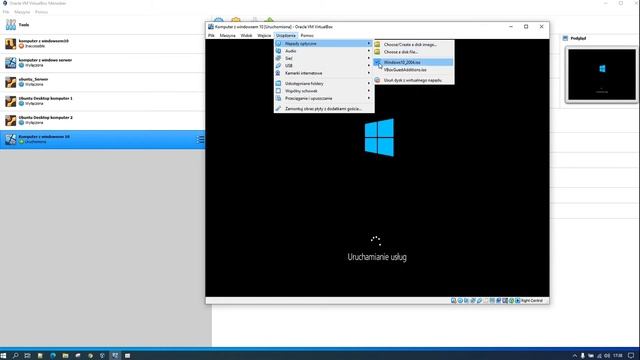The width and height of the screenshot is (640, 360).
Task: Click the folder icon beside Choose a disk file
Action: (x=377, y=52)
